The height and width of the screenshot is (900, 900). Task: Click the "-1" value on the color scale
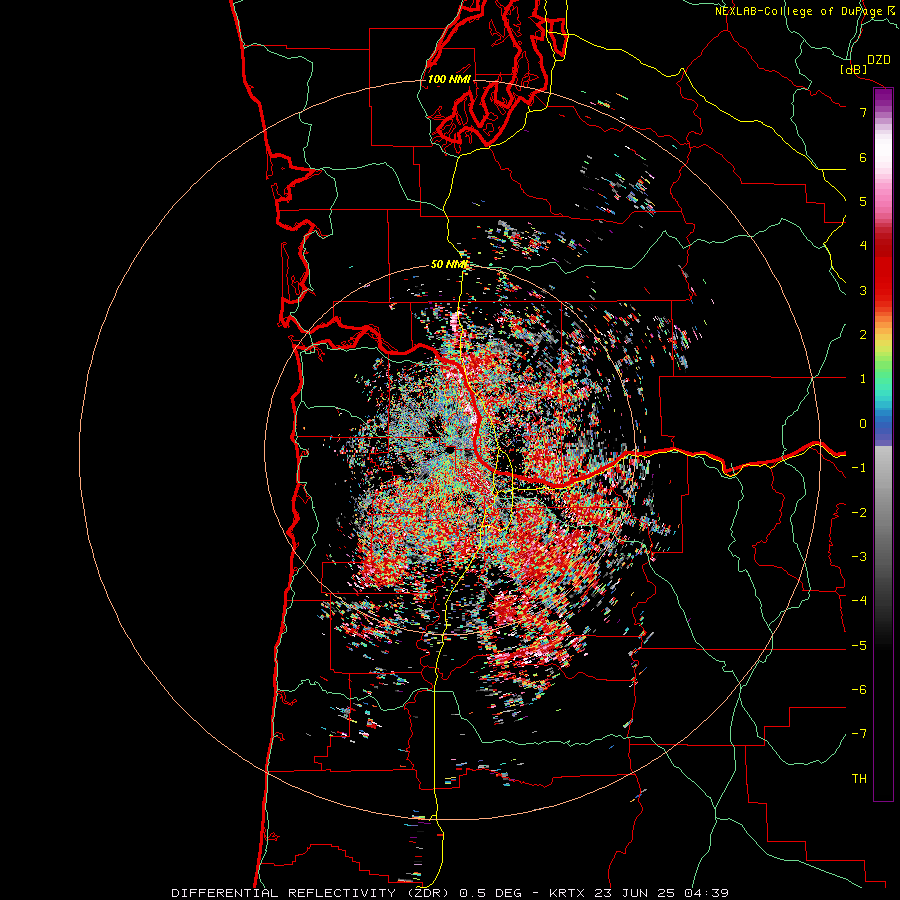click(x=859, y=468)
